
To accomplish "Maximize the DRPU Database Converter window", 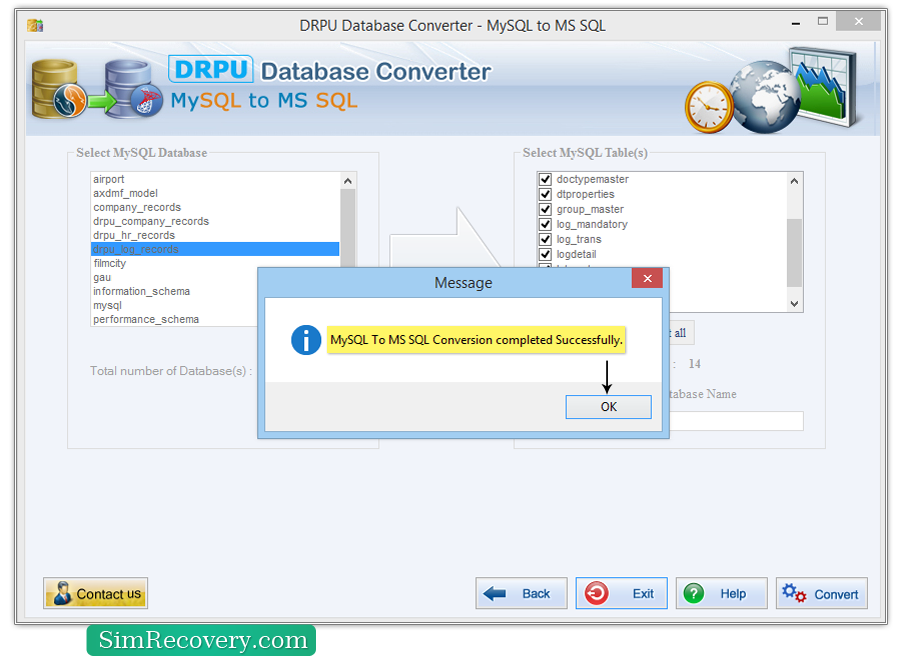I will coord(823,21).
